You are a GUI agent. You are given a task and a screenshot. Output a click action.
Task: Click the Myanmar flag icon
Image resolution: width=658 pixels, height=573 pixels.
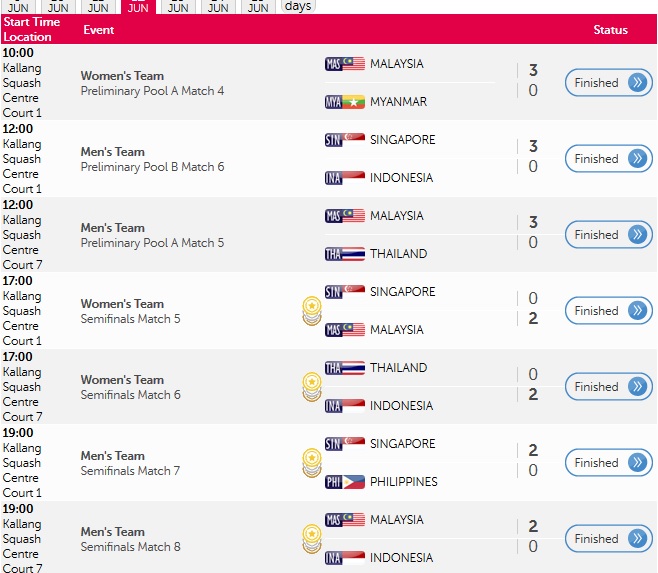345,102
